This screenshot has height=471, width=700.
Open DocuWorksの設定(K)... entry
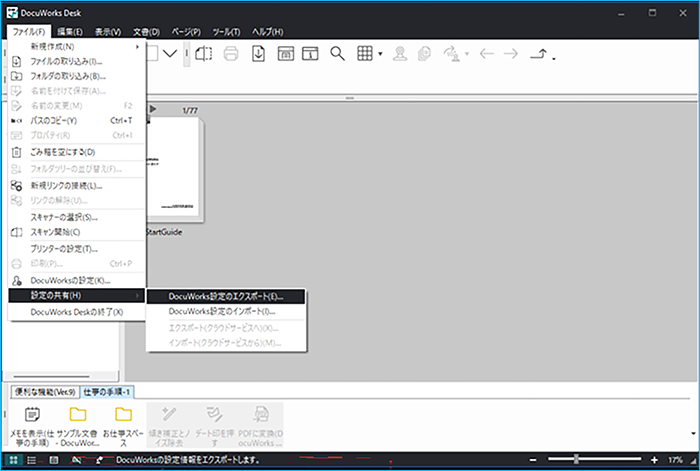(x=76, y=280)
